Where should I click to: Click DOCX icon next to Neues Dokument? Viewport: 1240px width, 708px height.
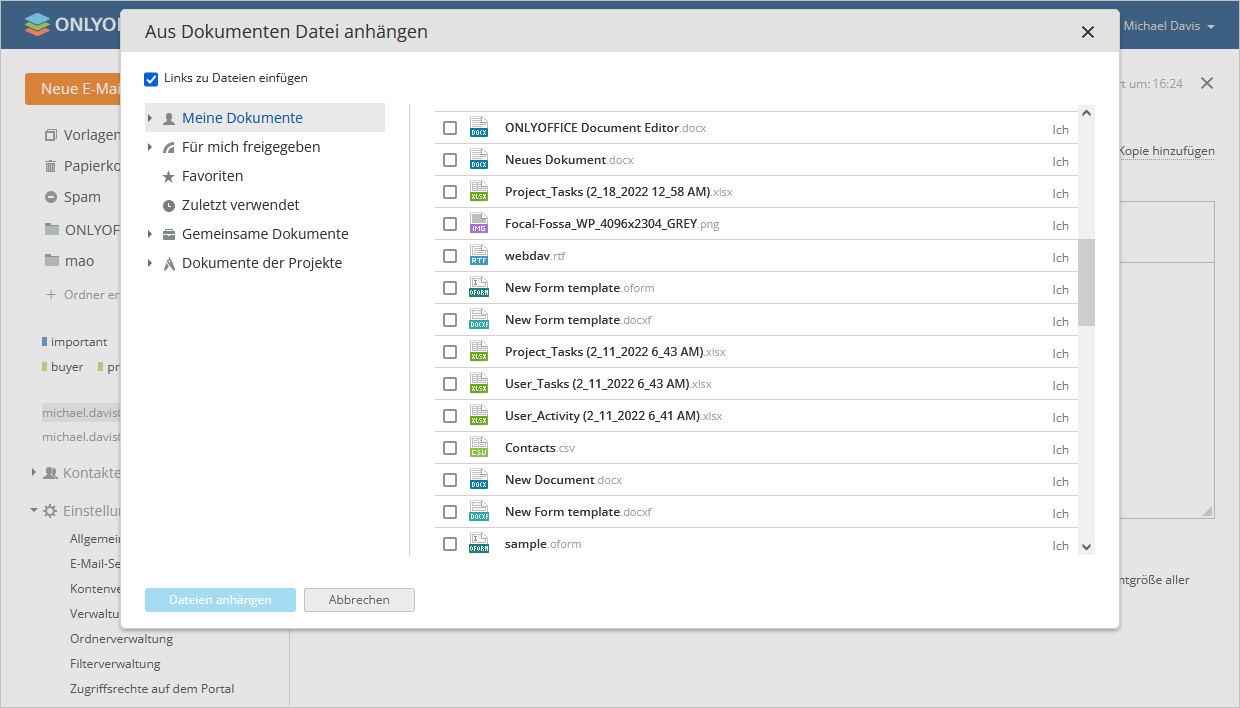[479, 160]
